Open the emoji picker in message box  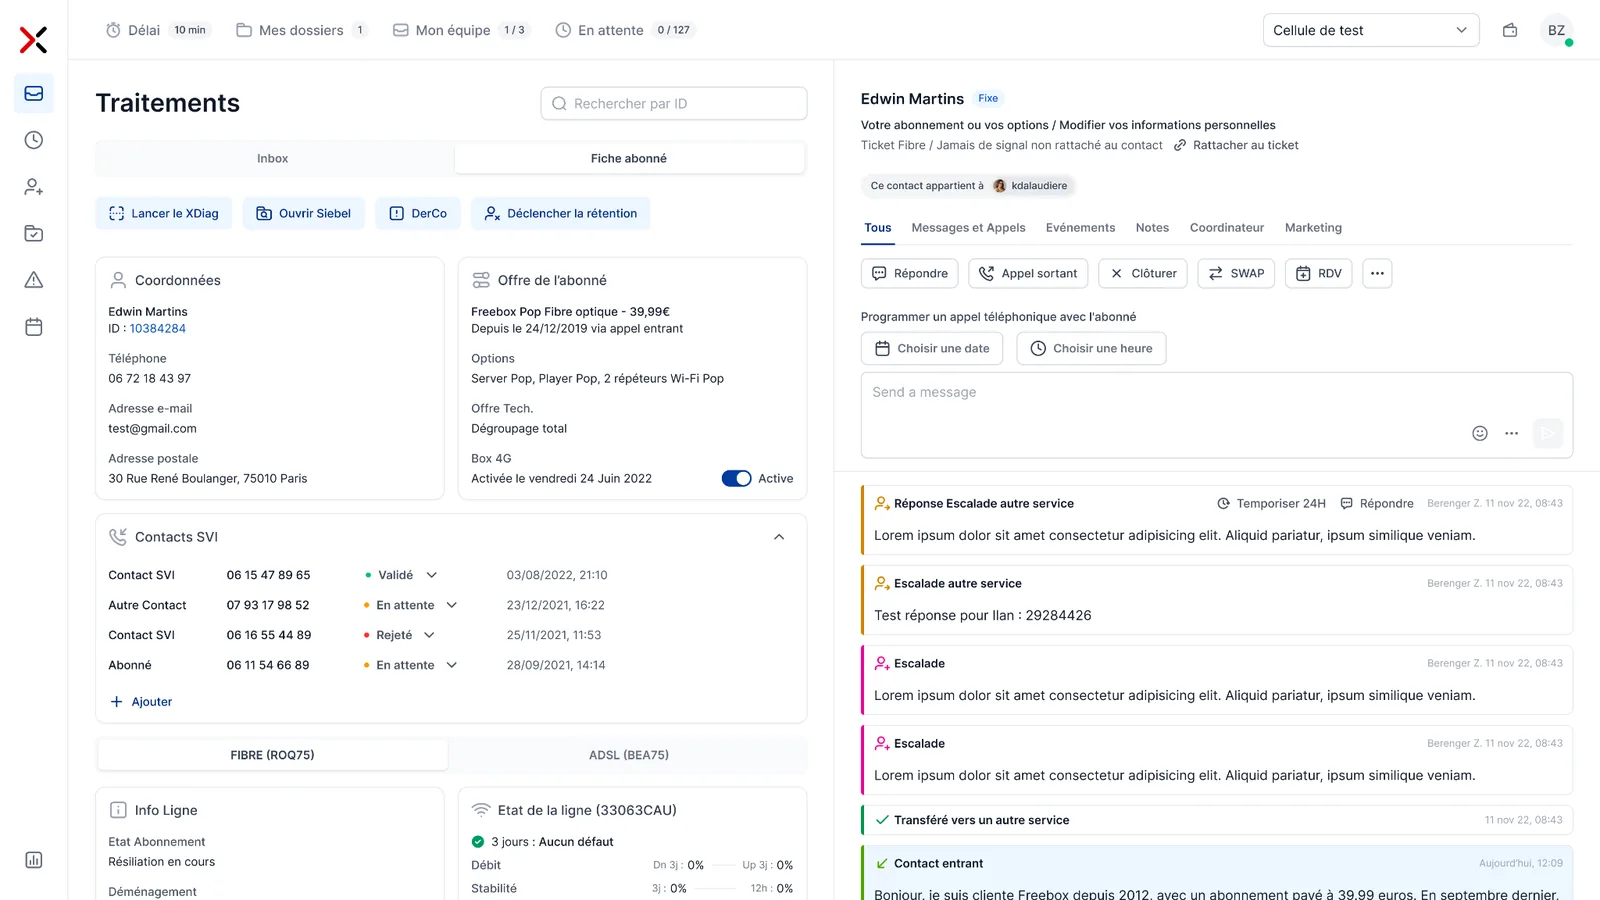[1480, 433]
